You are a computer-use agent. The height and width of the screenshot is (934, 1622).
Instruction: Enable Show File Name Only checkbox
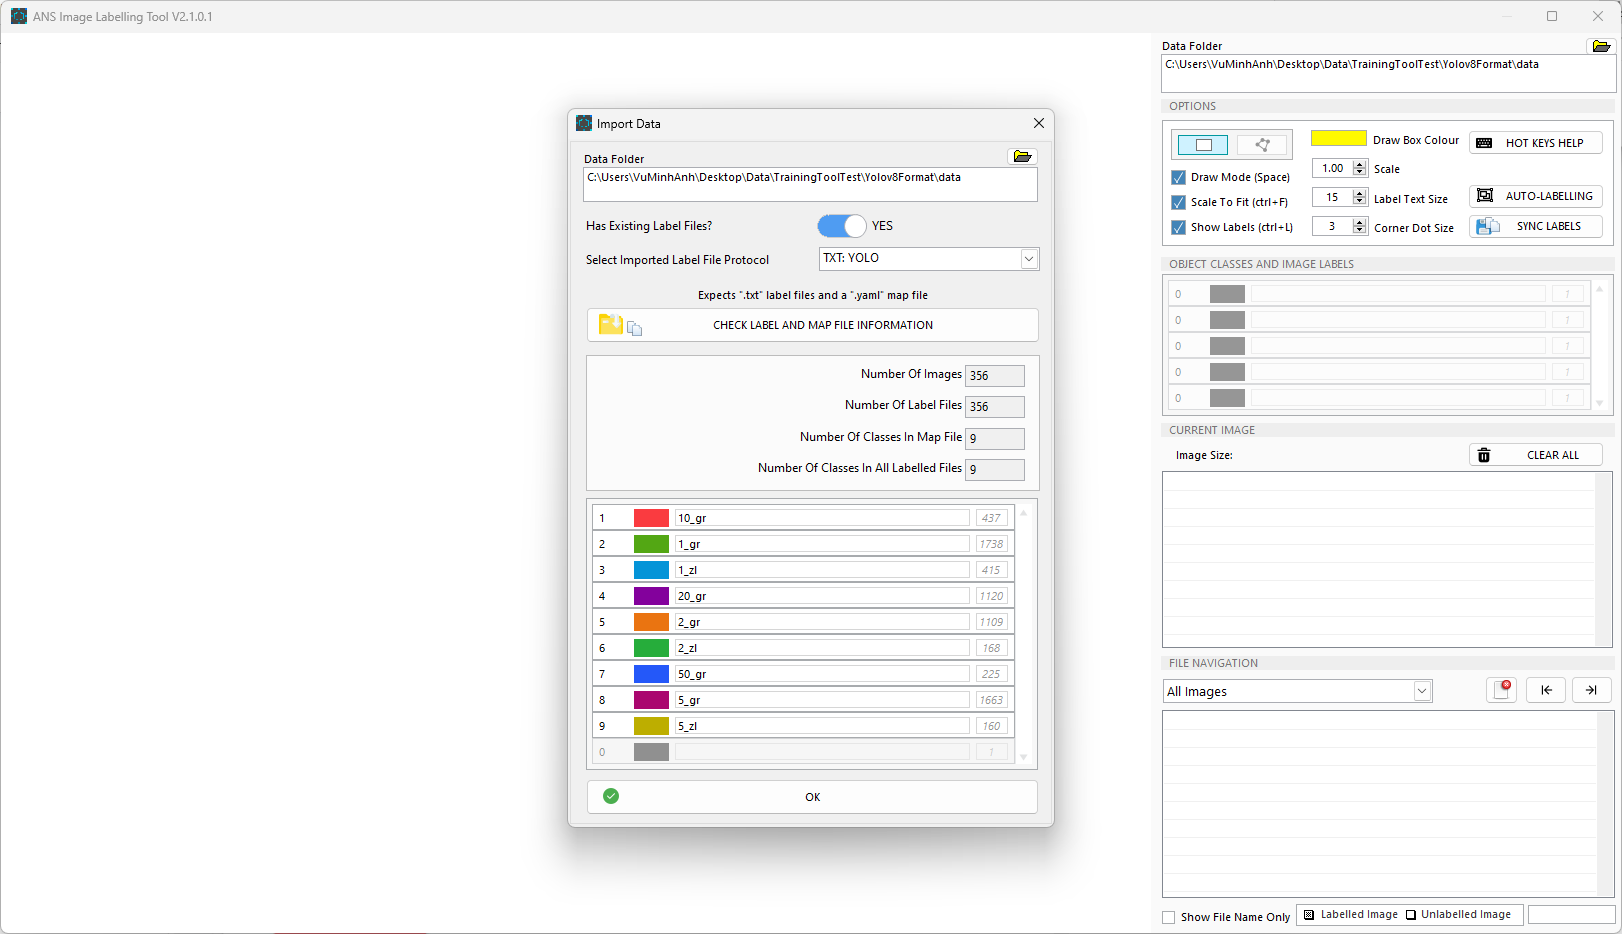click(x=1169, y=917)
